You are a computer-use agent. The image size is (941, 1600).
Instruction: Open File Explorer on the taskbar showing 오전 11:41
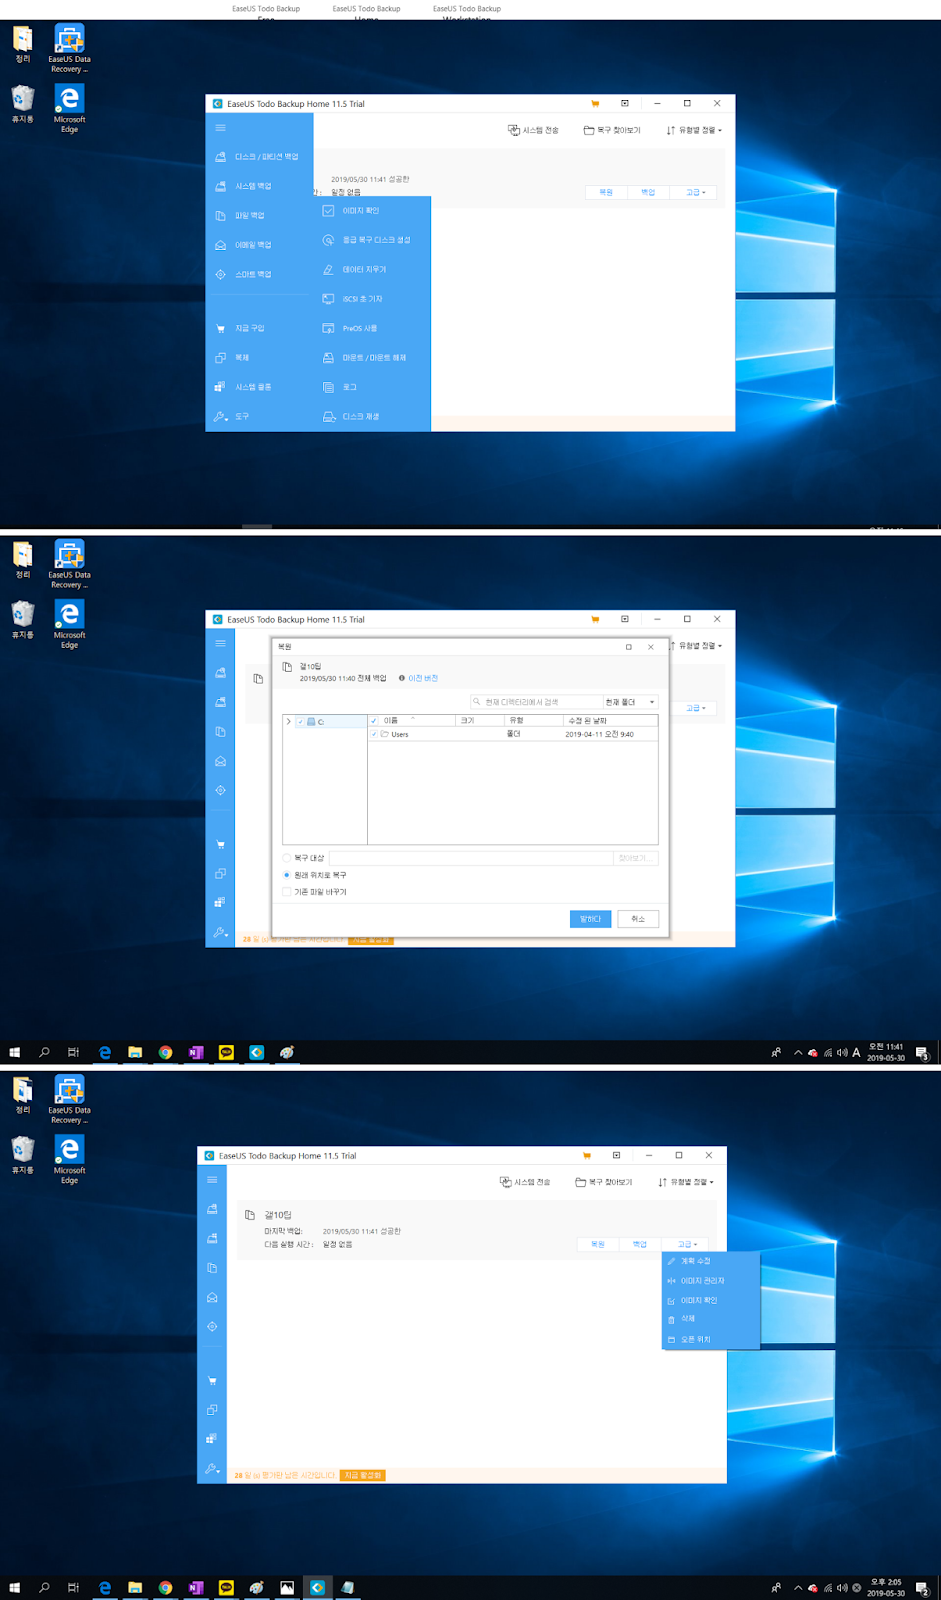pyautogui.click(x=135, y=1052)
